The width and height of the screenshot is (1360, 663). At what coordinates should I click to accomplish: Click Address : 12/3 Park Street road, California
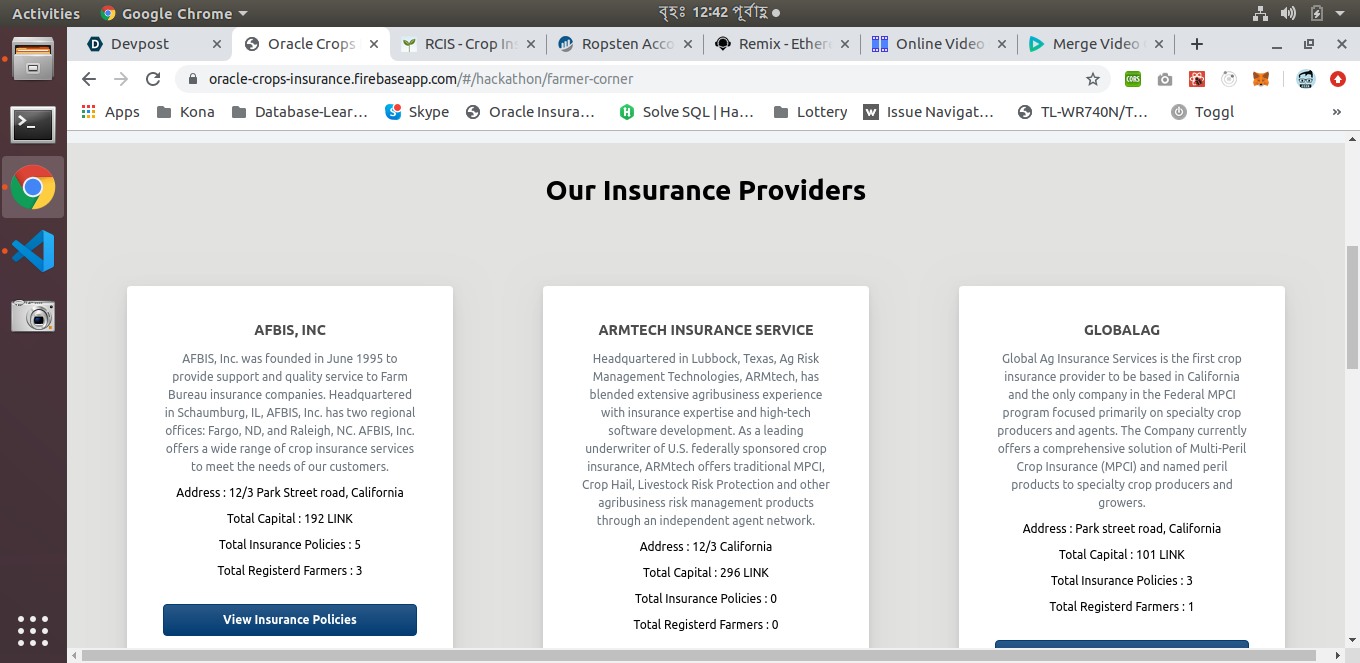(290, 493)
